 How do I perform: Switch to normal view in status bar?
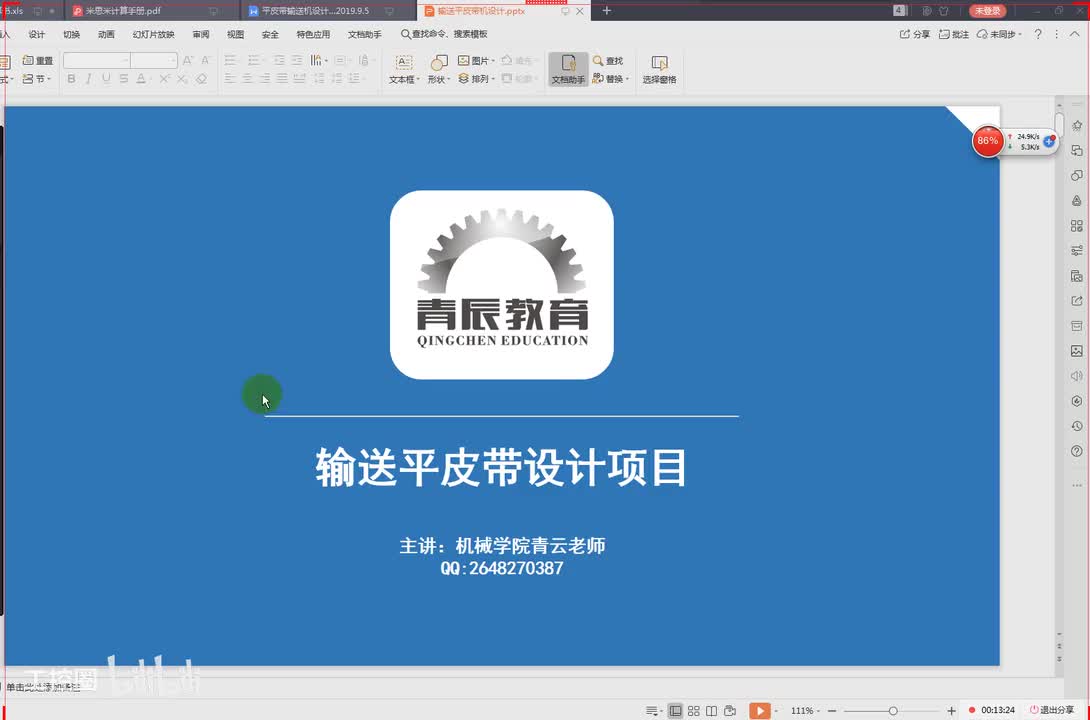click(675, 711)
